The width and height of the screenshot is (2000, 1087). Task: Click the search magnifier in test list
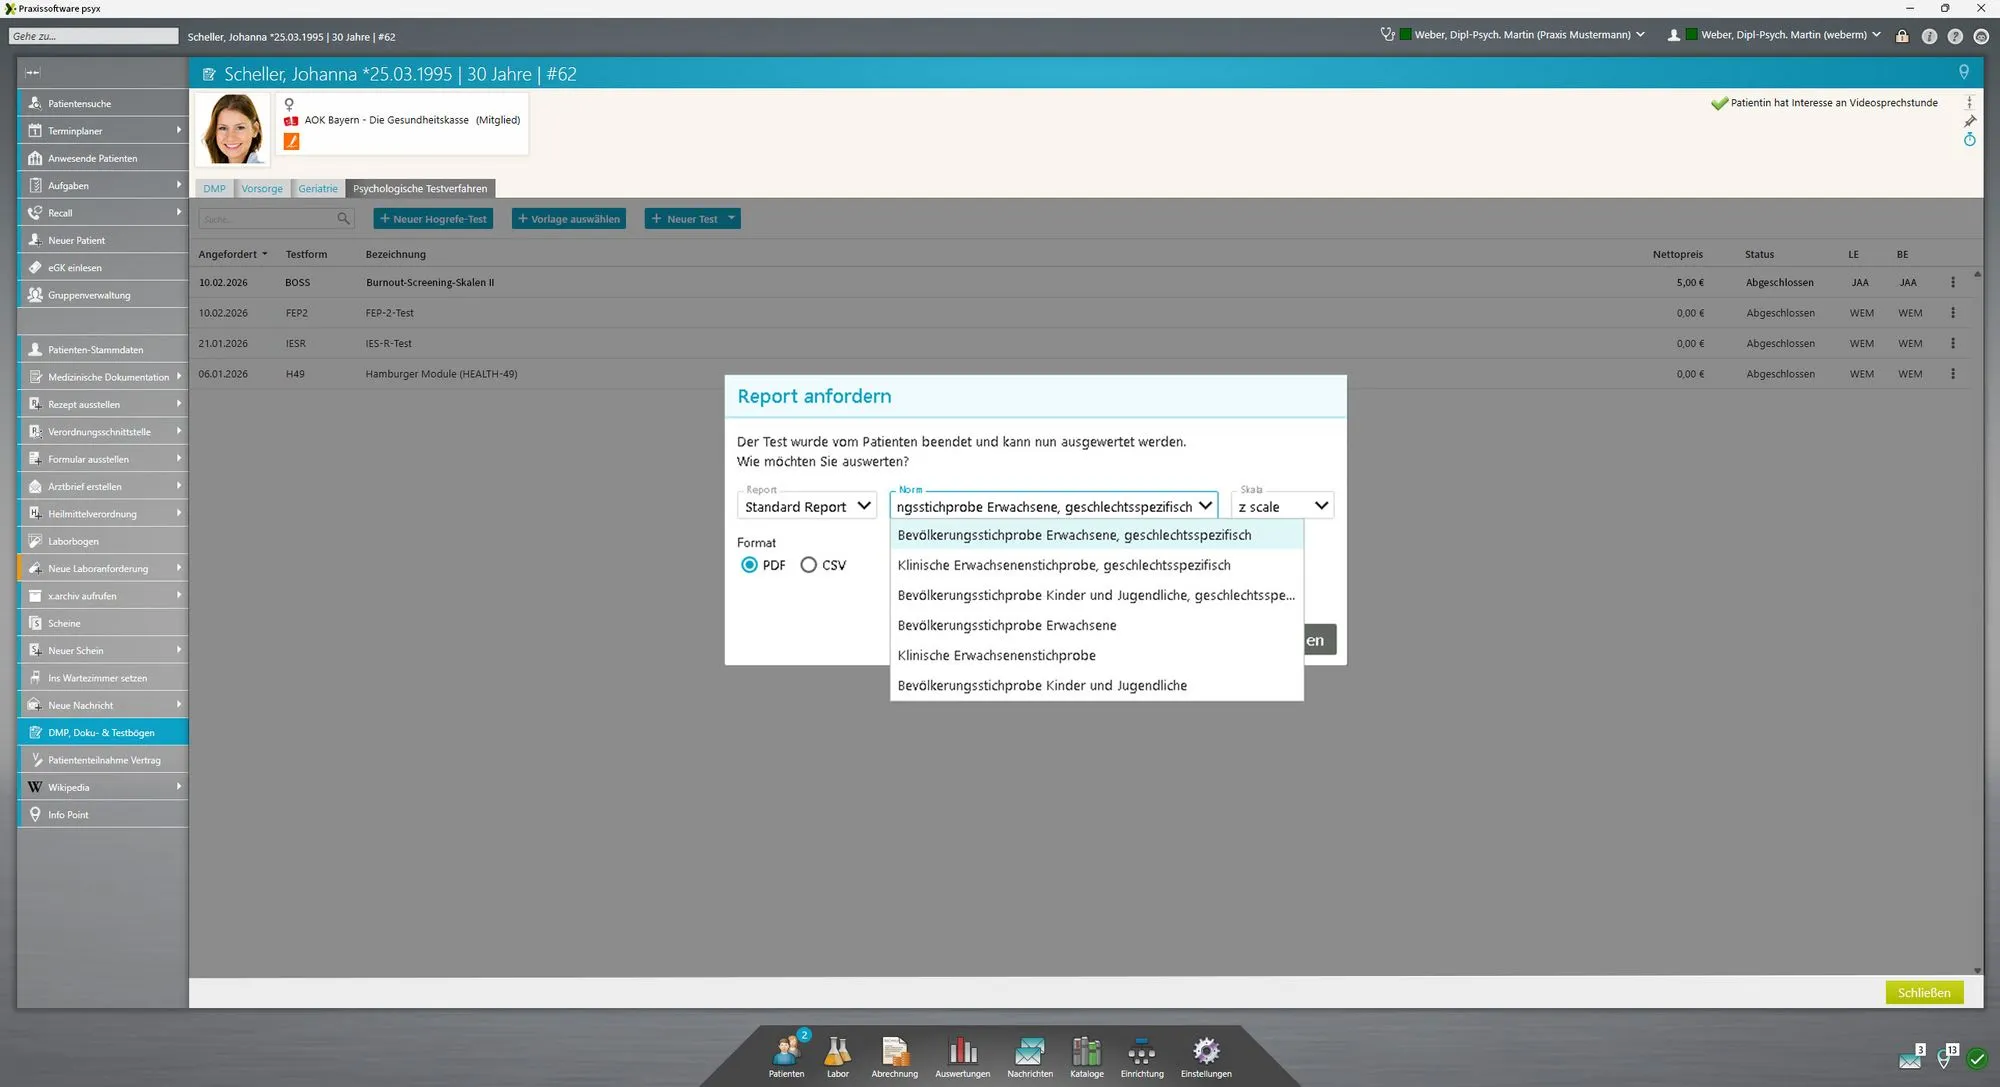click(343, 219)
